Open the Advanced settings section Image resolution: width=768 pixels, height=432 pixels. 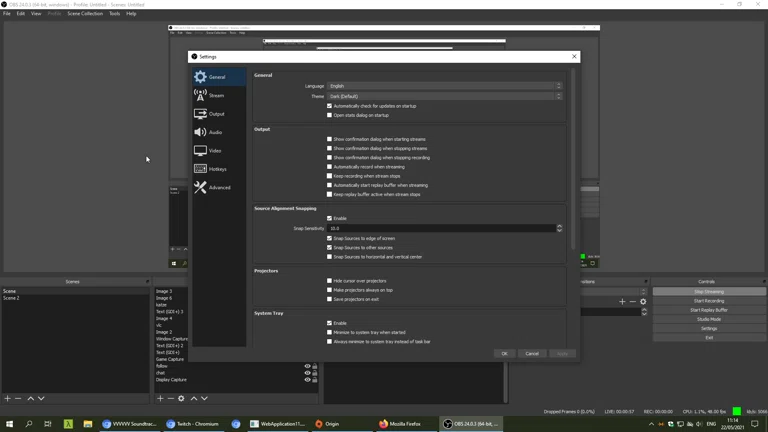(x=219, y=188)
